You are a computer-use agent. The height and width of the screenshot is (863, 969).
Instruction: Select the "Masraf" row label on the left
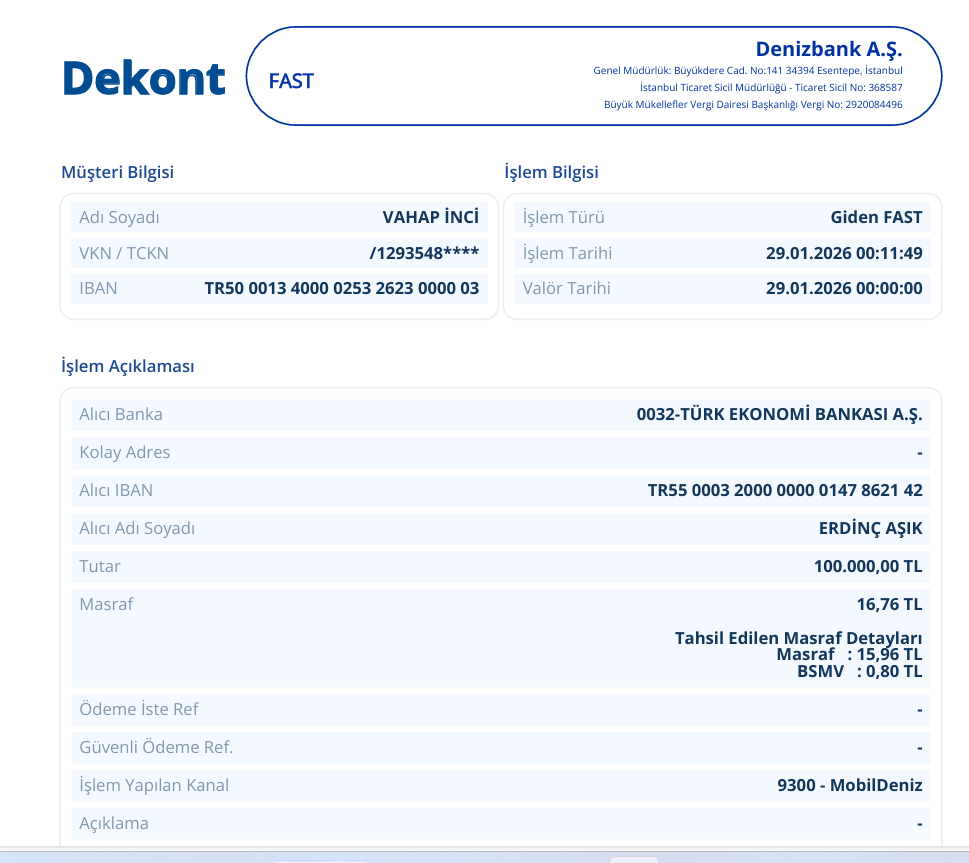(x=106, y=604)
